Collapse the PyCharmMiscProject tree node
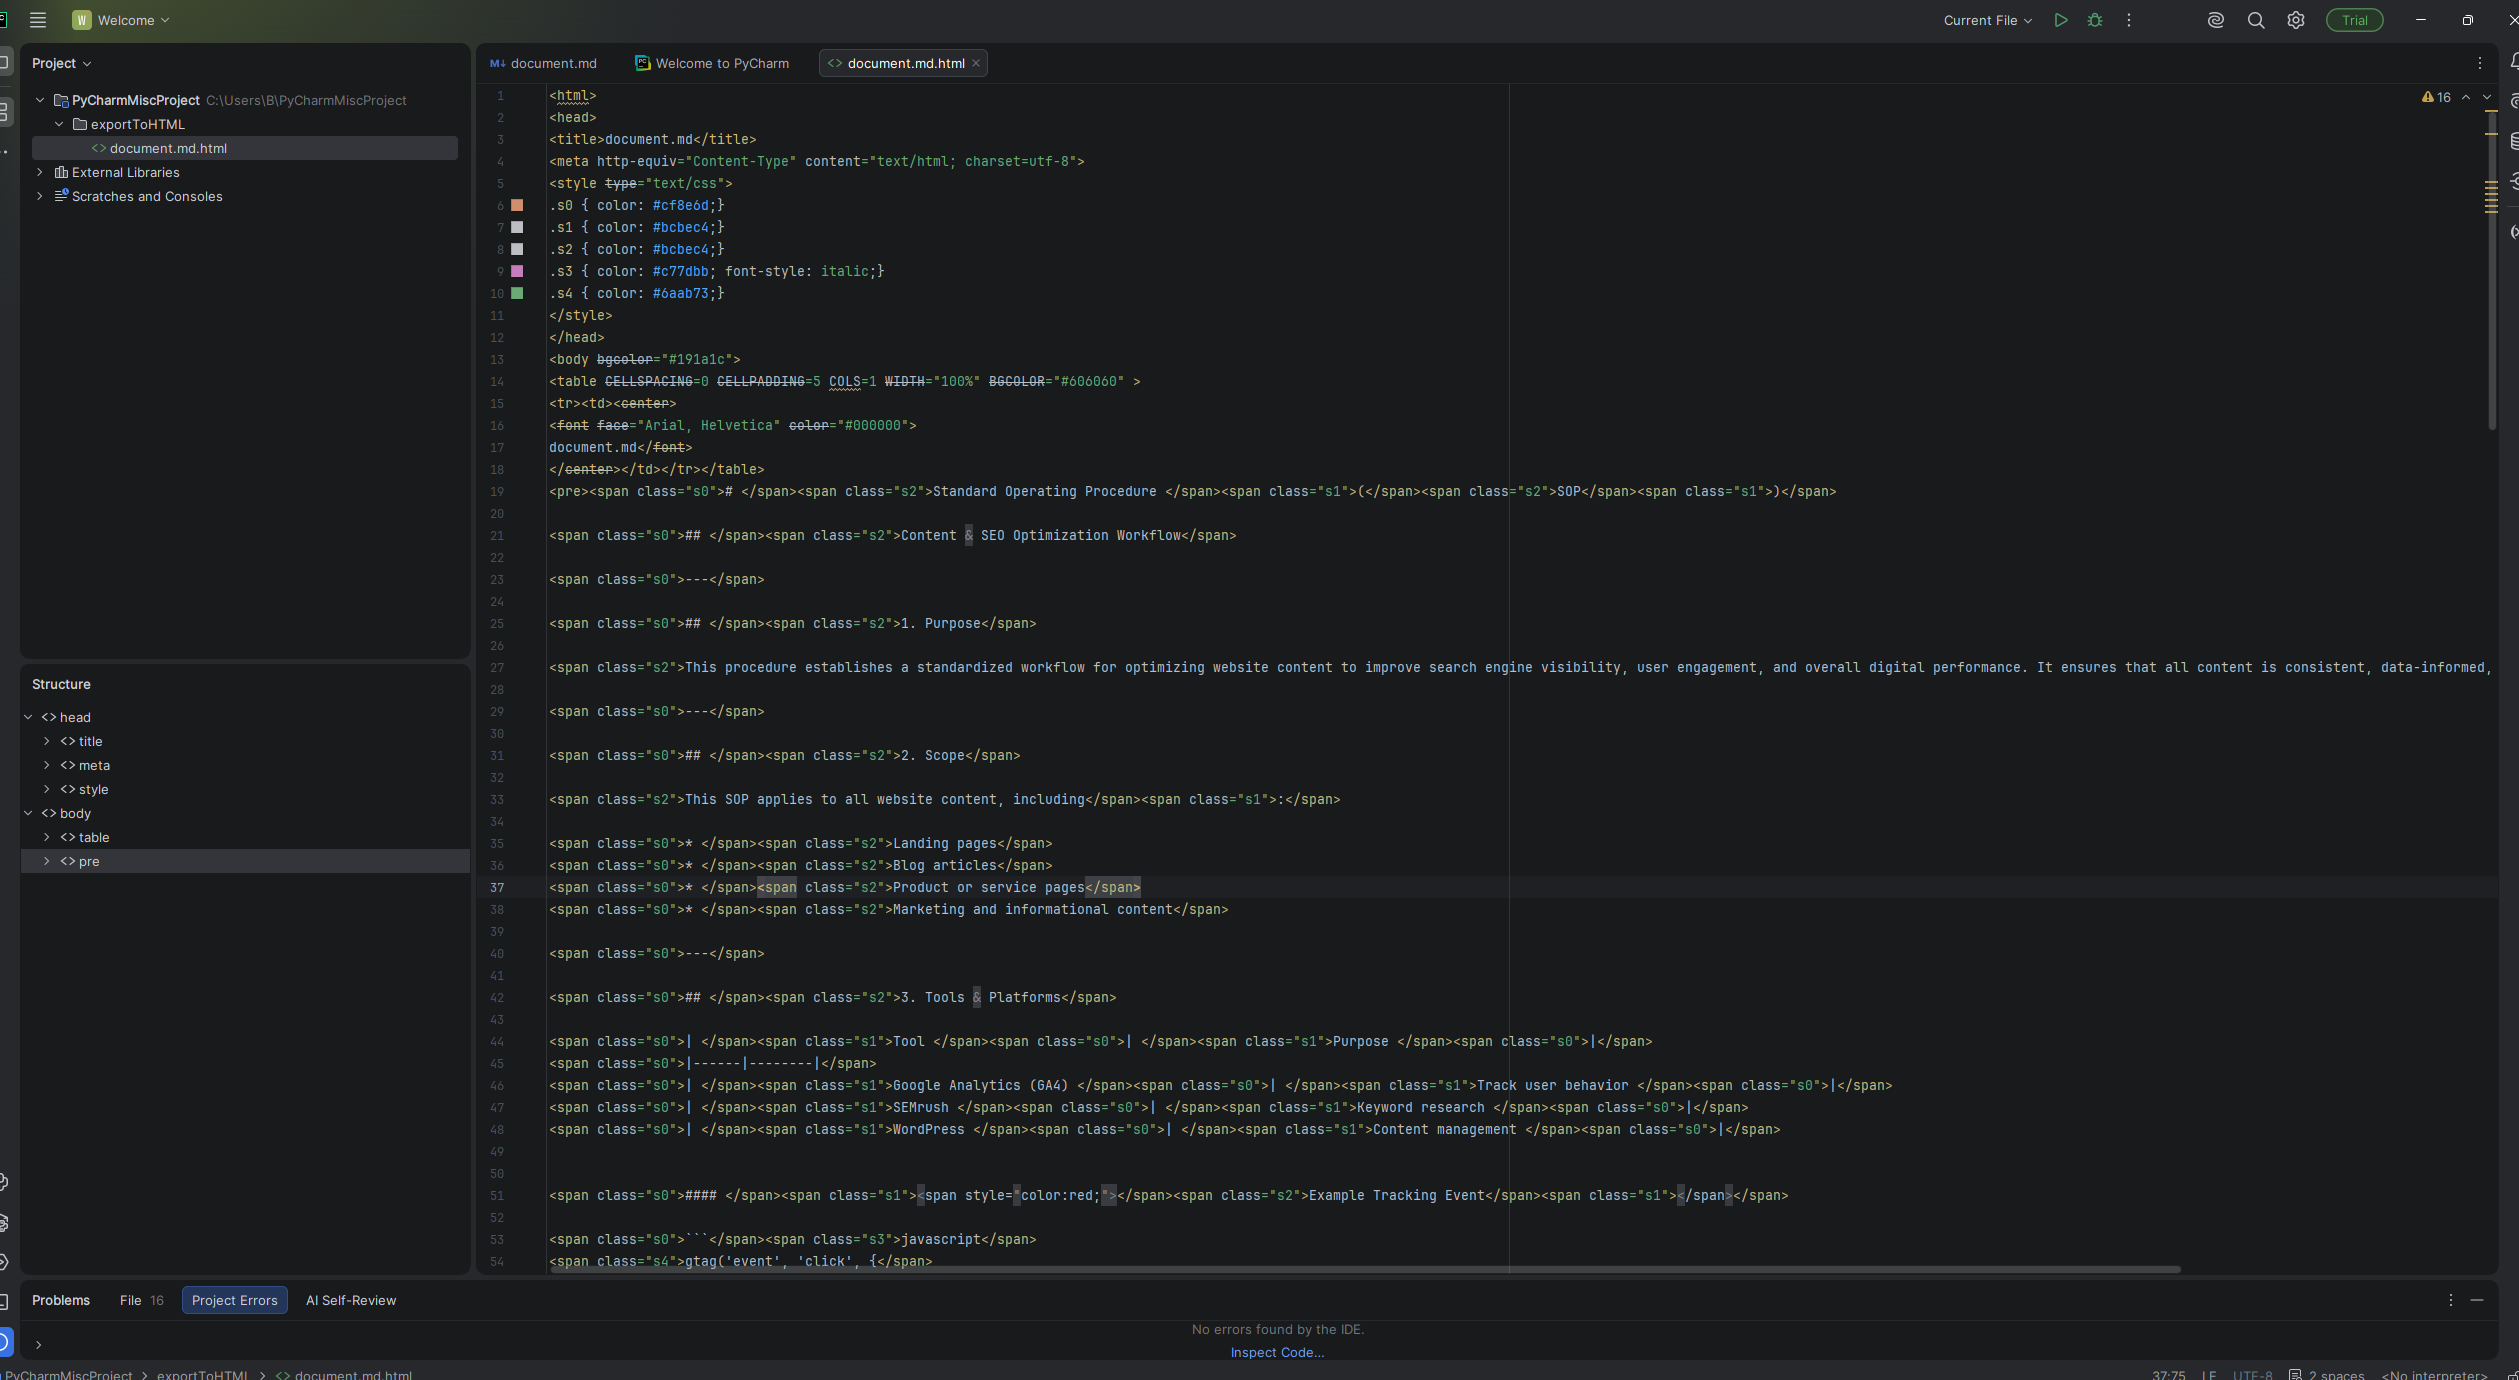Image resolution: width=2519 pixels, height=1380 pixels. (40, 100)
